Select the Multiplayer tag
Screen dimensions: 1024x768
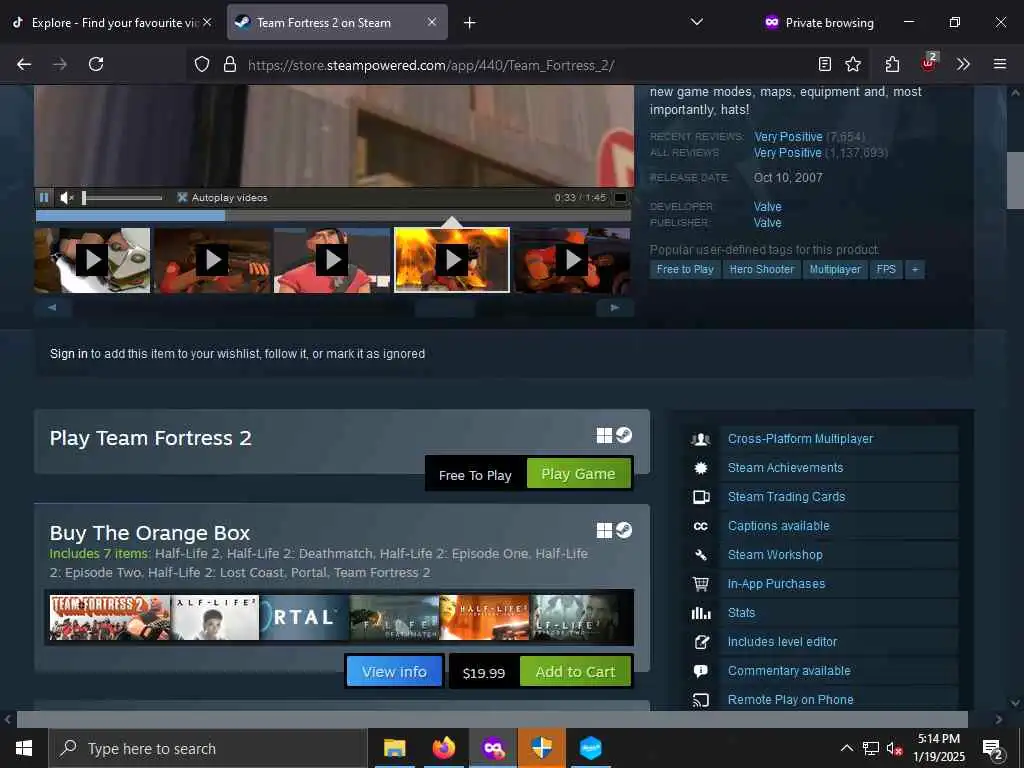click(835, 269)
